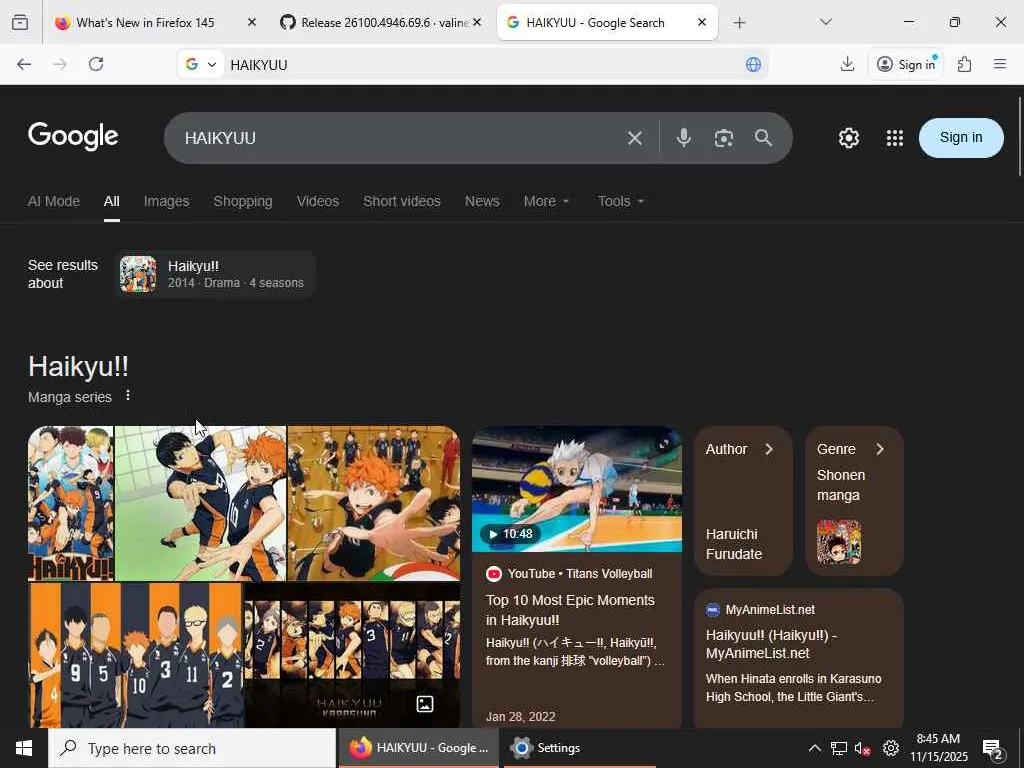1024x768 pixels.
Task: Click the muted volume tray icon
Action: (x=863, y=748)
